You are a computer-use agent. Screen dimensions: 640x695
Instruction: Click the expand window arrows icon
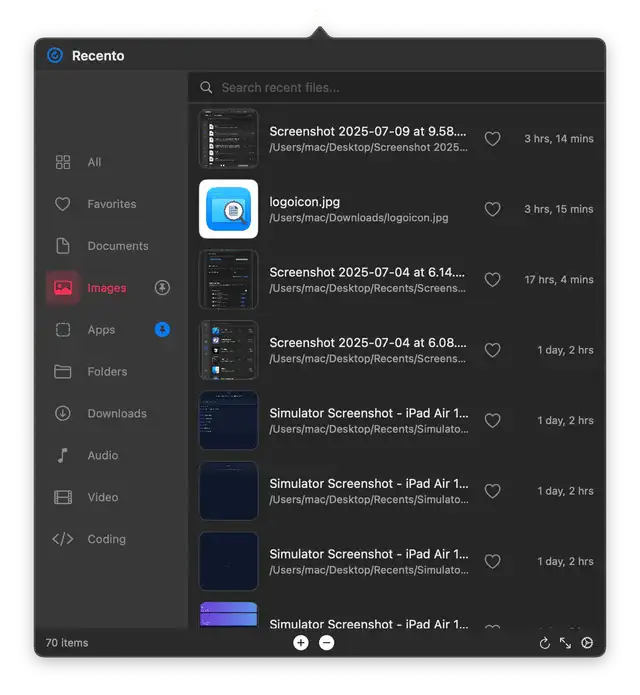565,643
